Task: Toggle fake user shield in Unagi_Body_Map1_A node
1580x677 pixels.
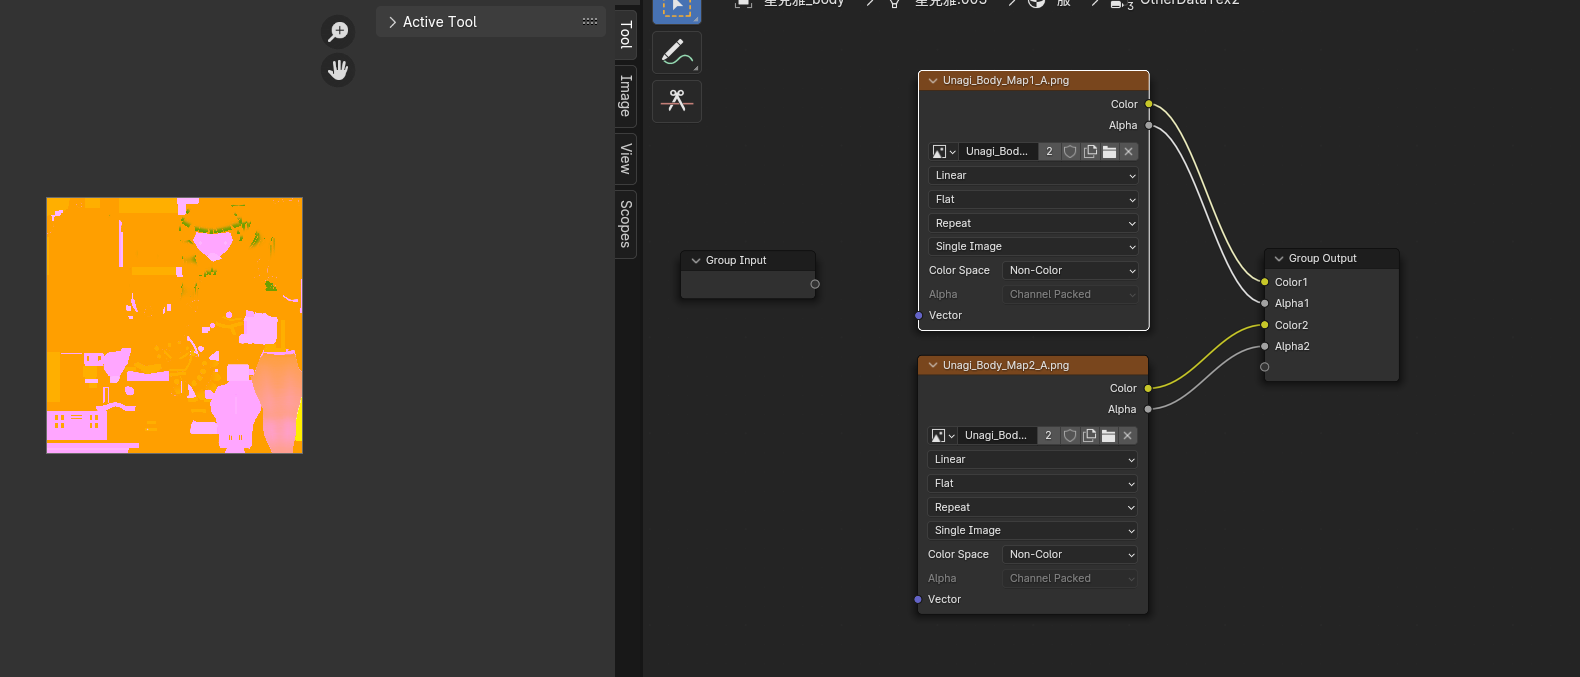Action: (1070, 152)
